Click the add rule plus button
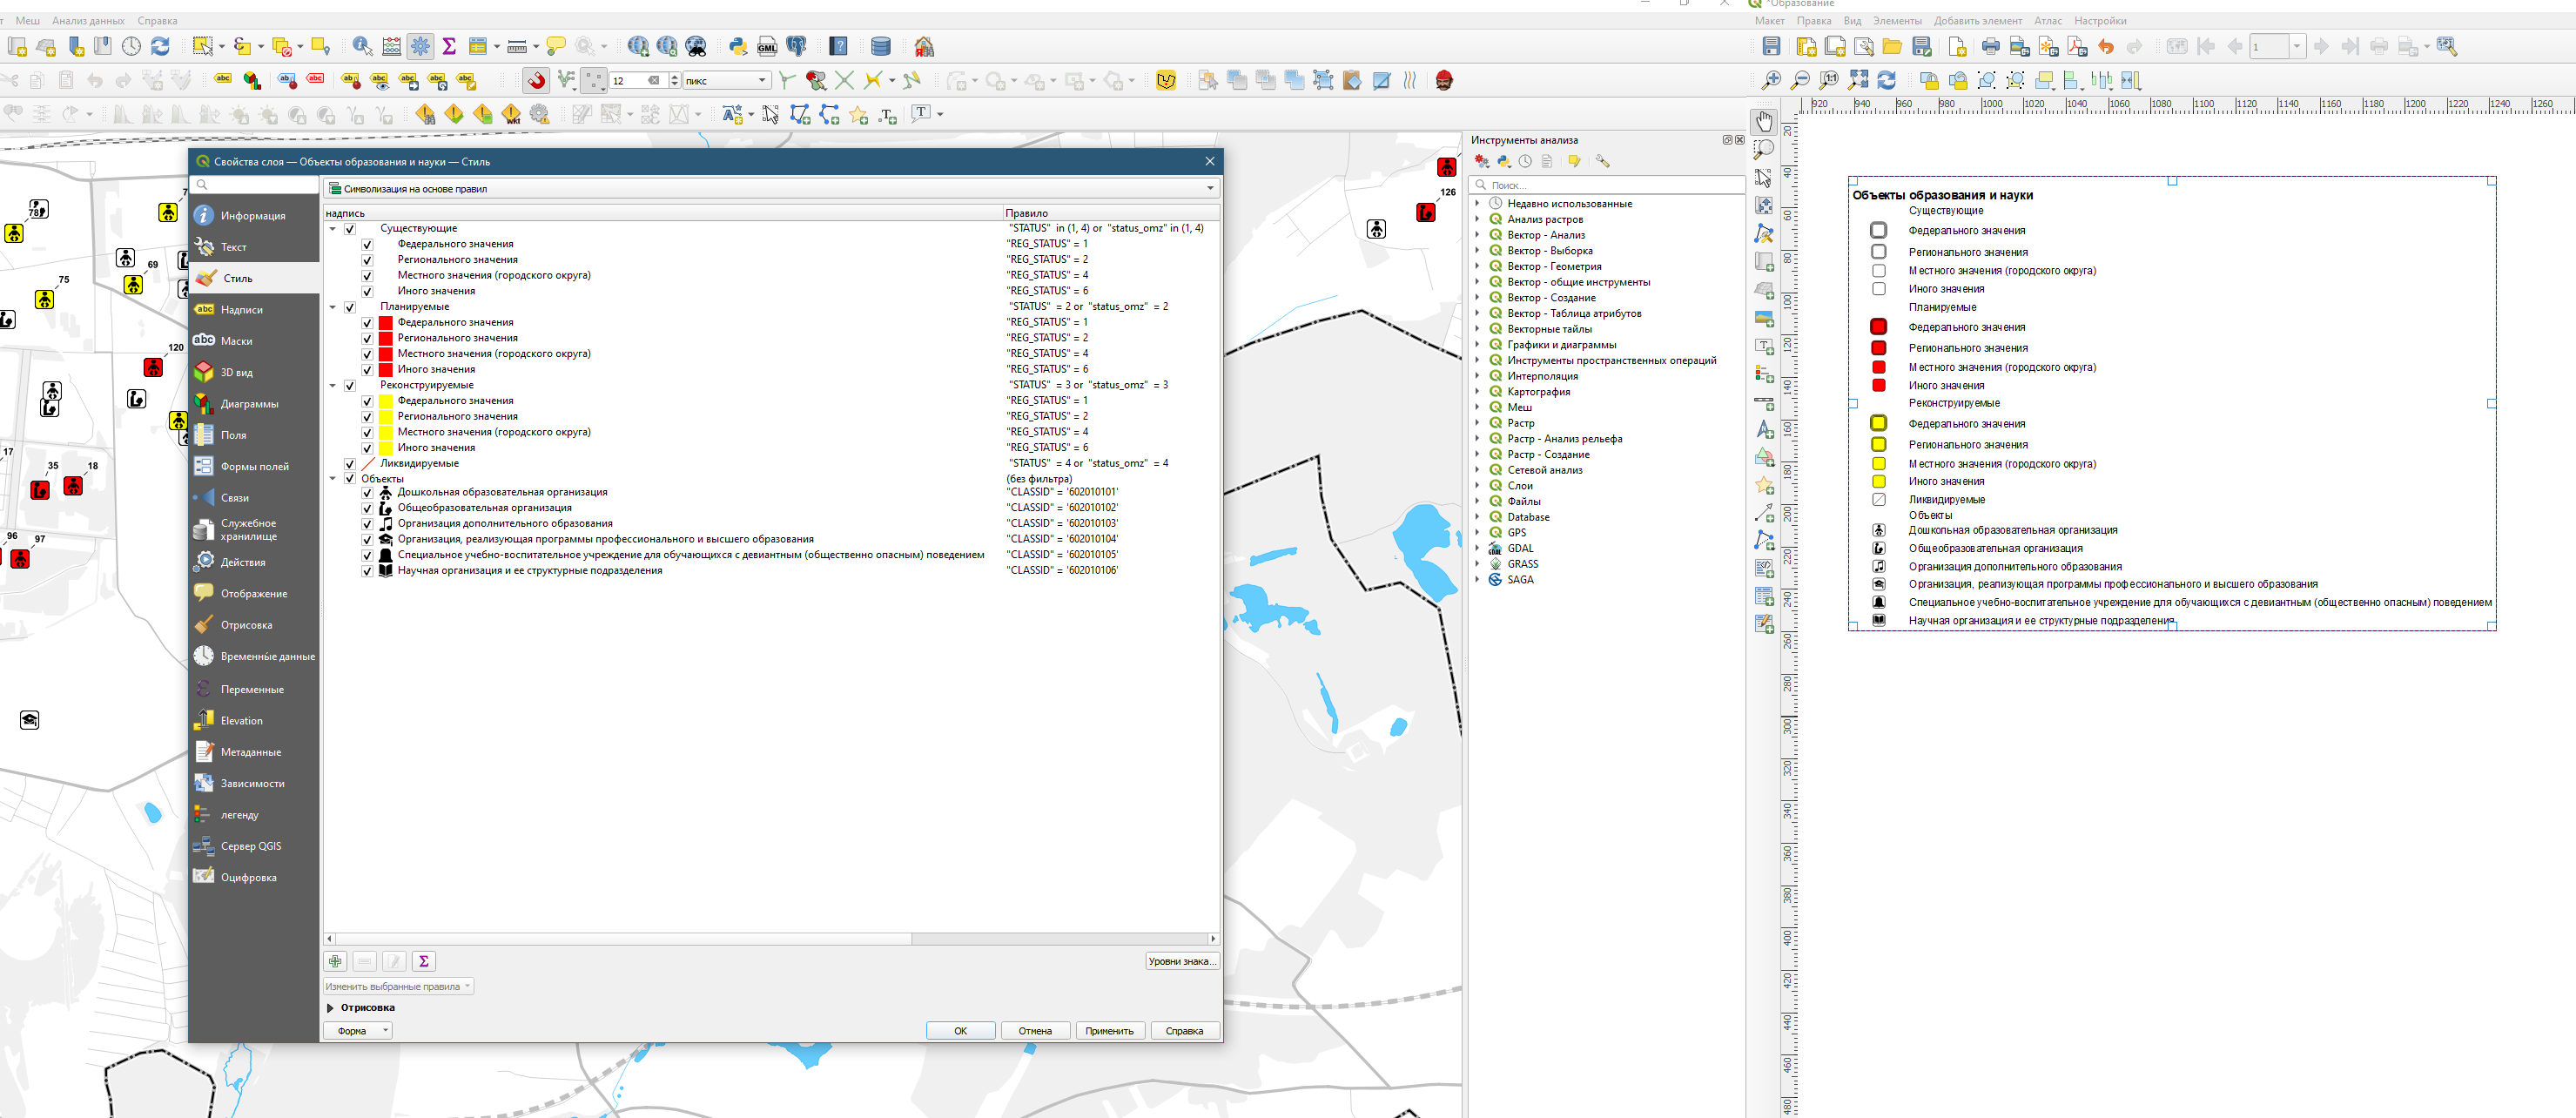The height and width of the screenshot is (1118, 2576). pos(335,961)
